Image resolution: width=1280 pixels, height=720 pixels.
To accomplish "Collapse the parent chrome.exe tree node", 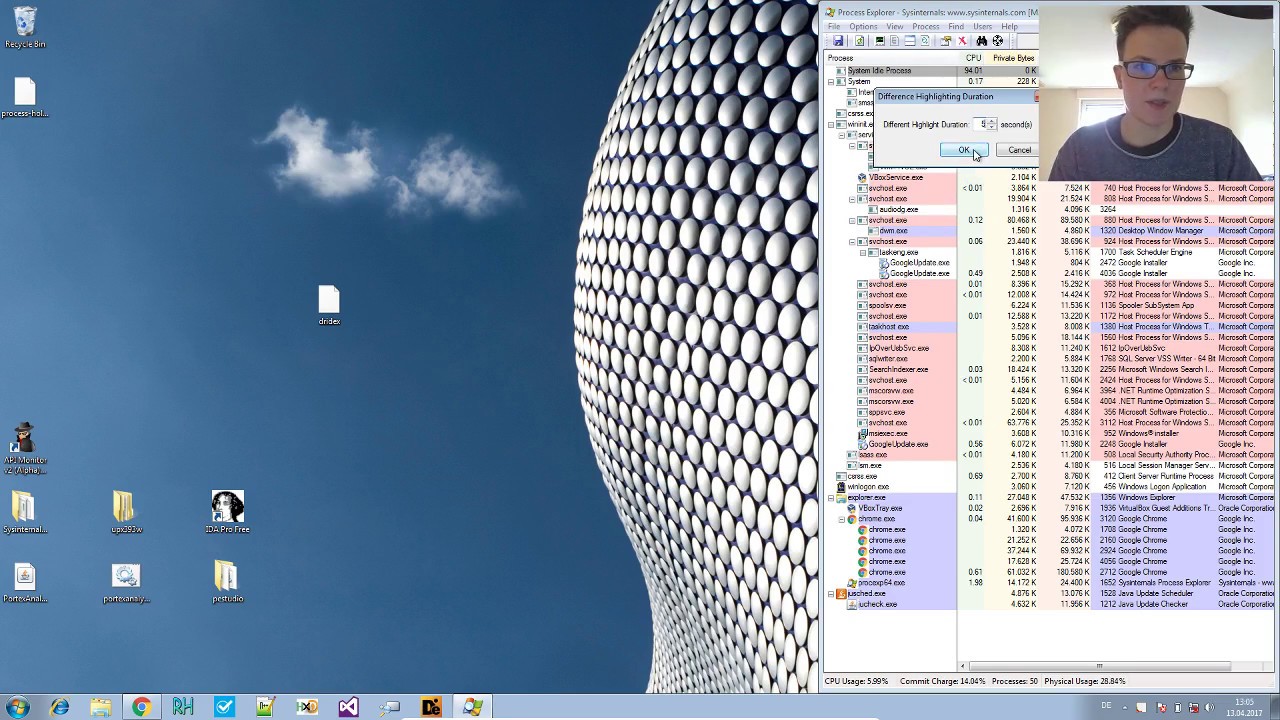I will (x=841, y=519).
